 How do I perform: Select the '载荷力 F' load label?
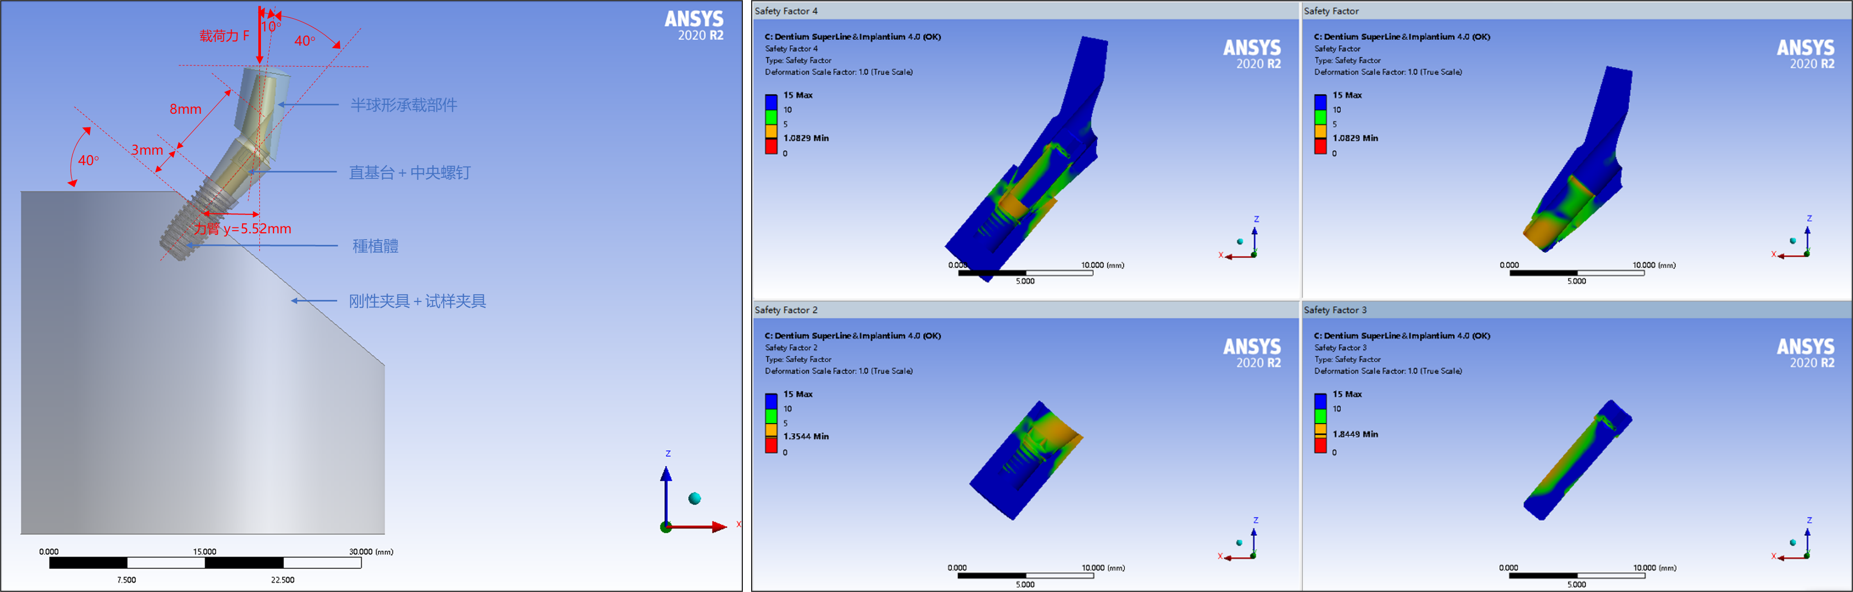[x=224, y=36]
